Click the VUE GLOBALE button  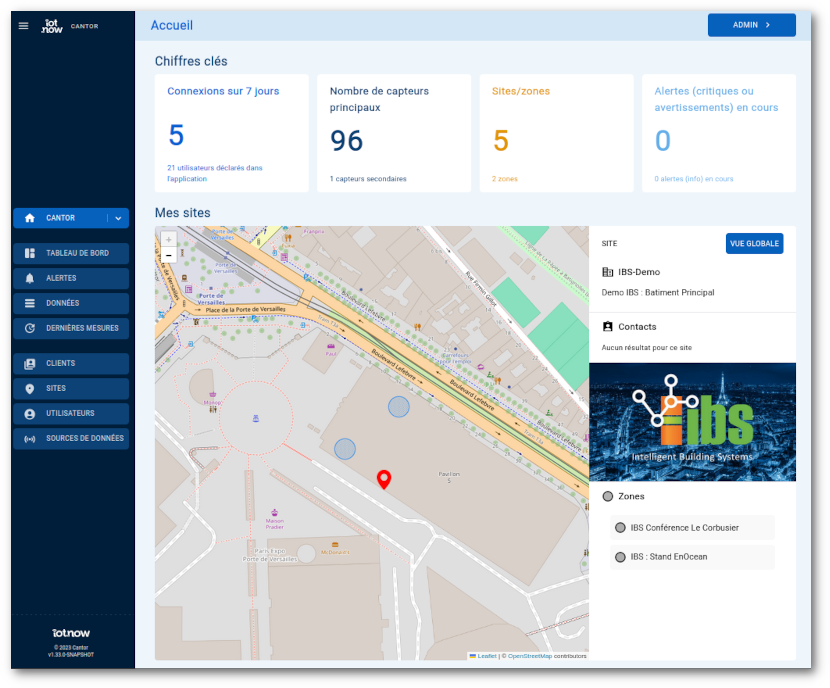pyautogui.click(x=754, y=243)
